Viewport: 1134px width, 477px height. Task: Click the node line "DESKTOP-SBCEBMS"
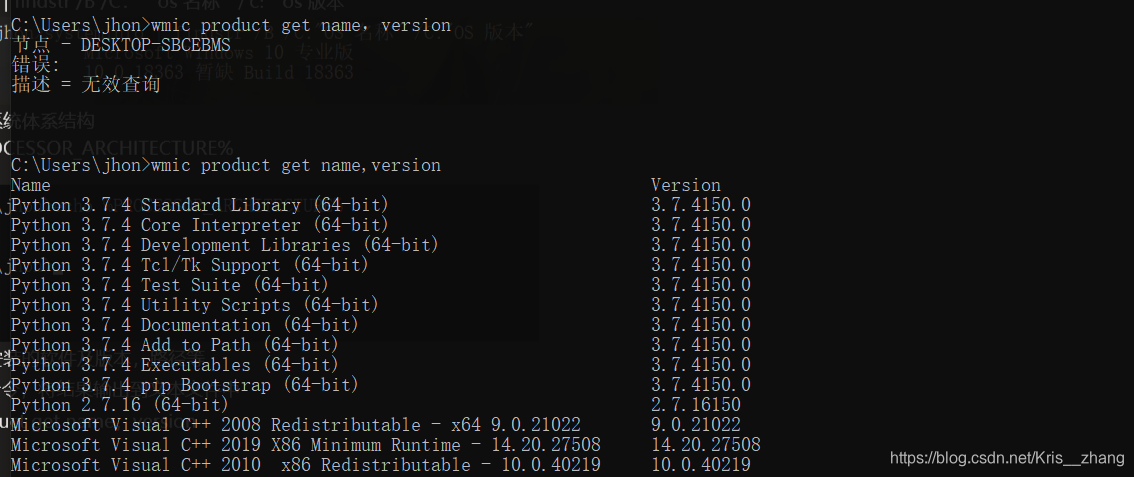[x=121, y=45]
